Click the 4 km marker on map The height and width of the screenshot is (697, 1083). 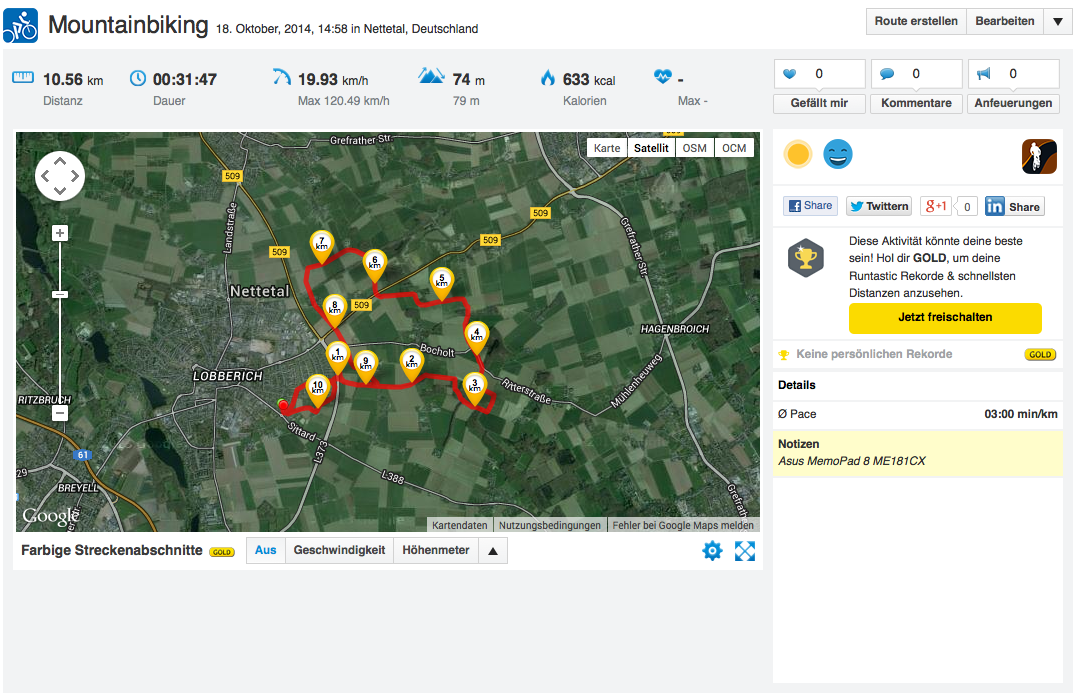477,337
